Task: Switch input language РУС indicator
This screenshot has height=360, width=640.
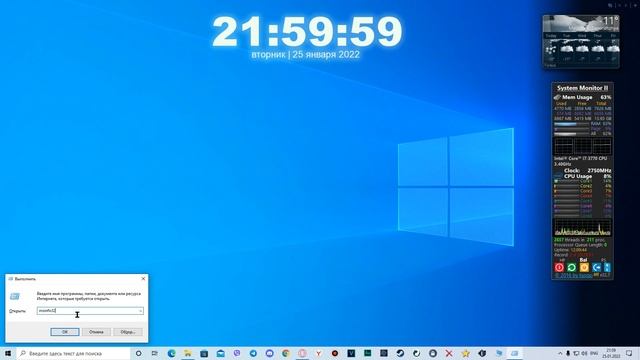Action: (594, 353)
